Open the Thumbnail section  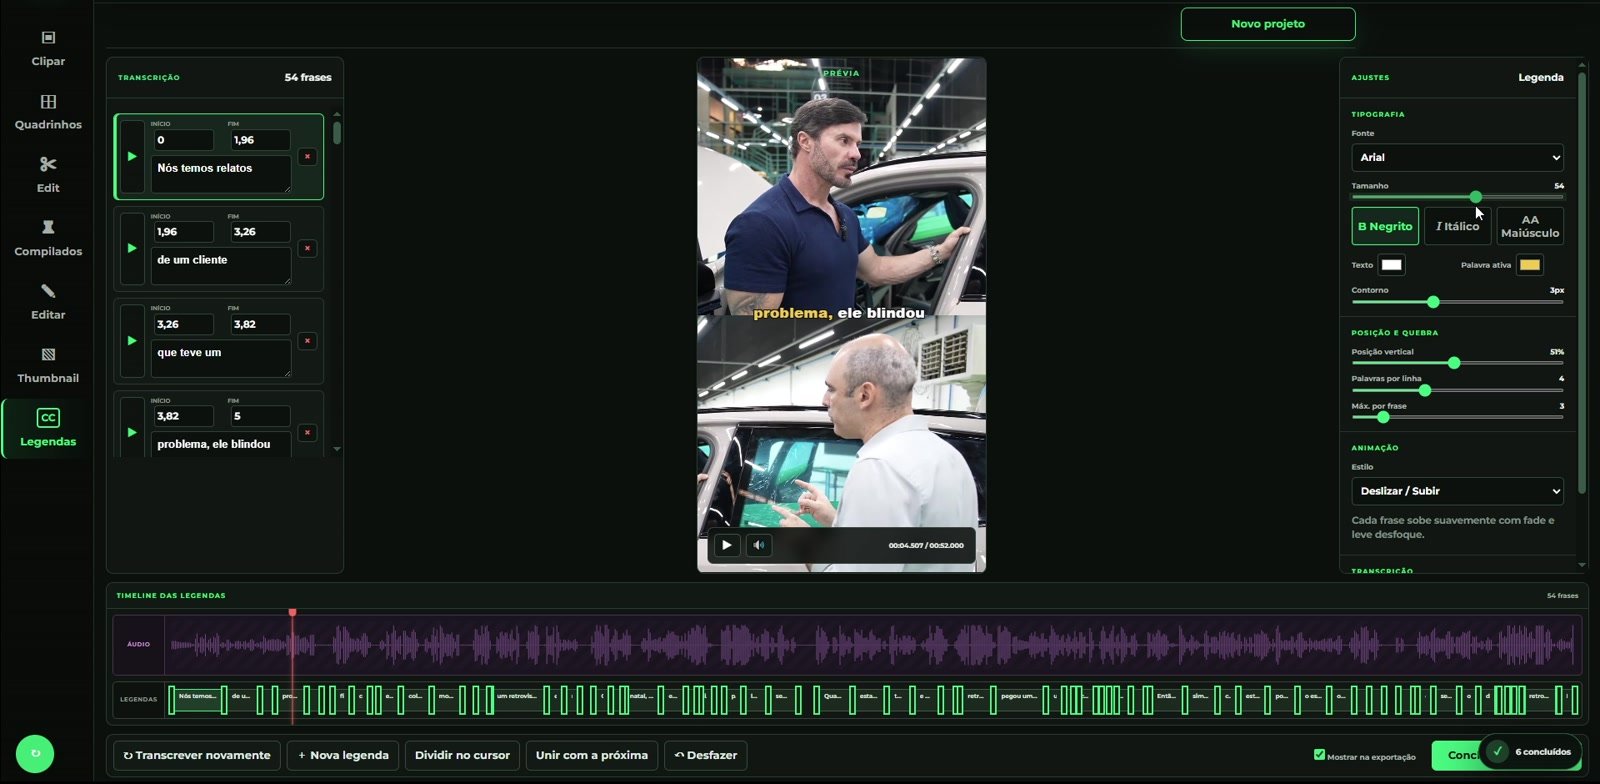48,365
